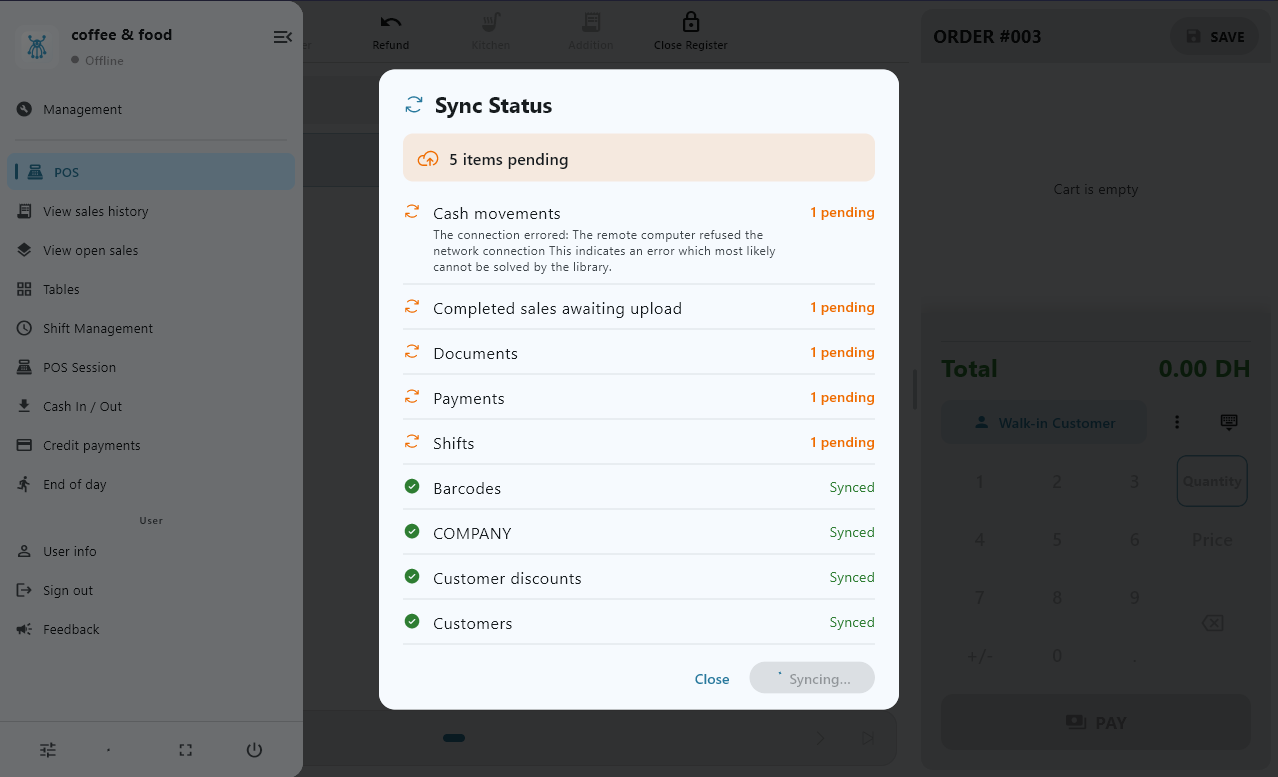The width and height of the screenshot is (1278, 777).
Task: Click the Syncing... button
Action: 812,678
